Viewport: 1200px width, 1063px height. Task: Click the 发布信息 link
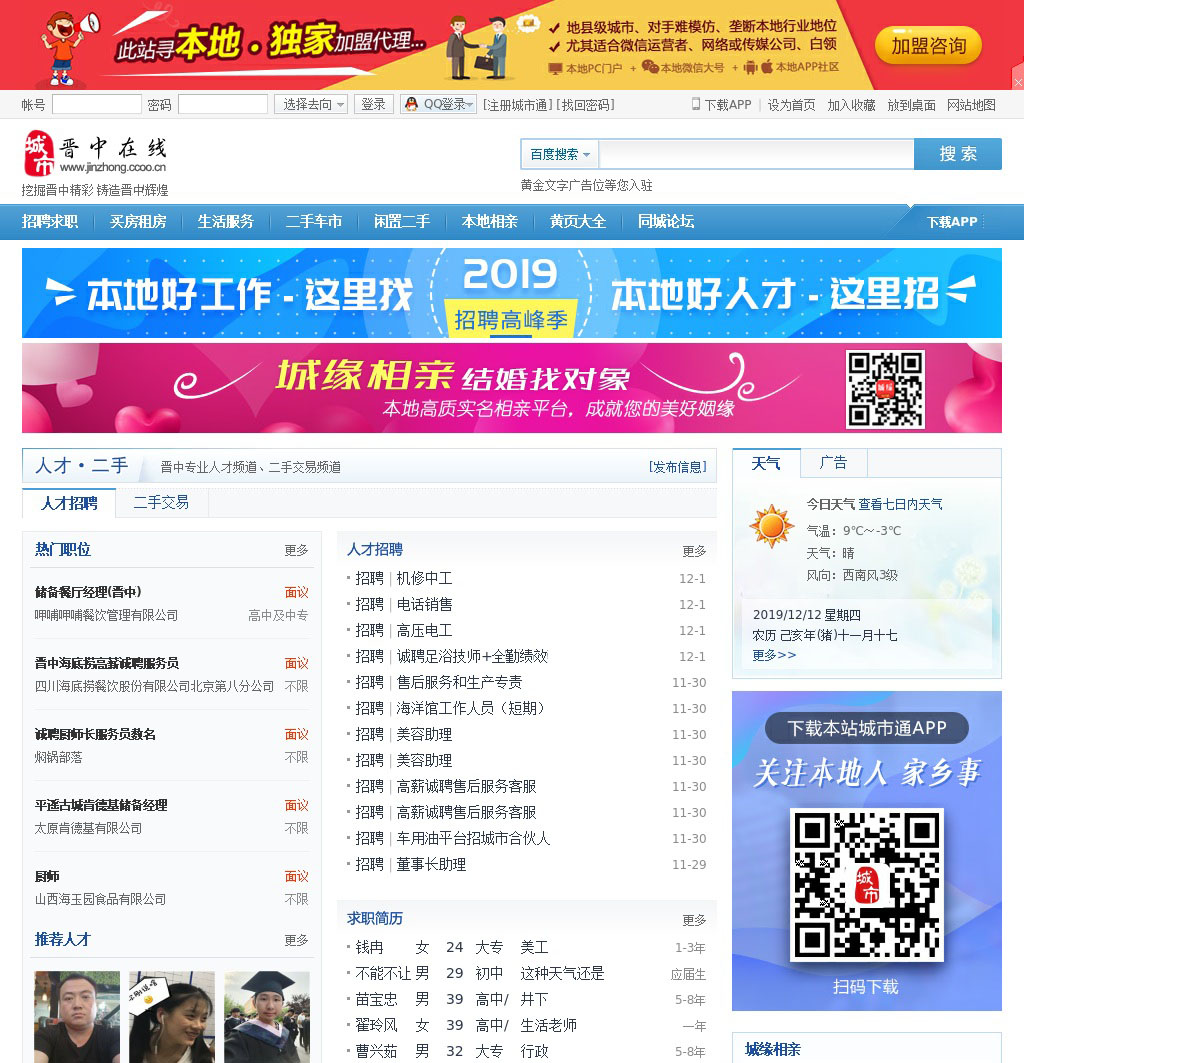[678, 467]
